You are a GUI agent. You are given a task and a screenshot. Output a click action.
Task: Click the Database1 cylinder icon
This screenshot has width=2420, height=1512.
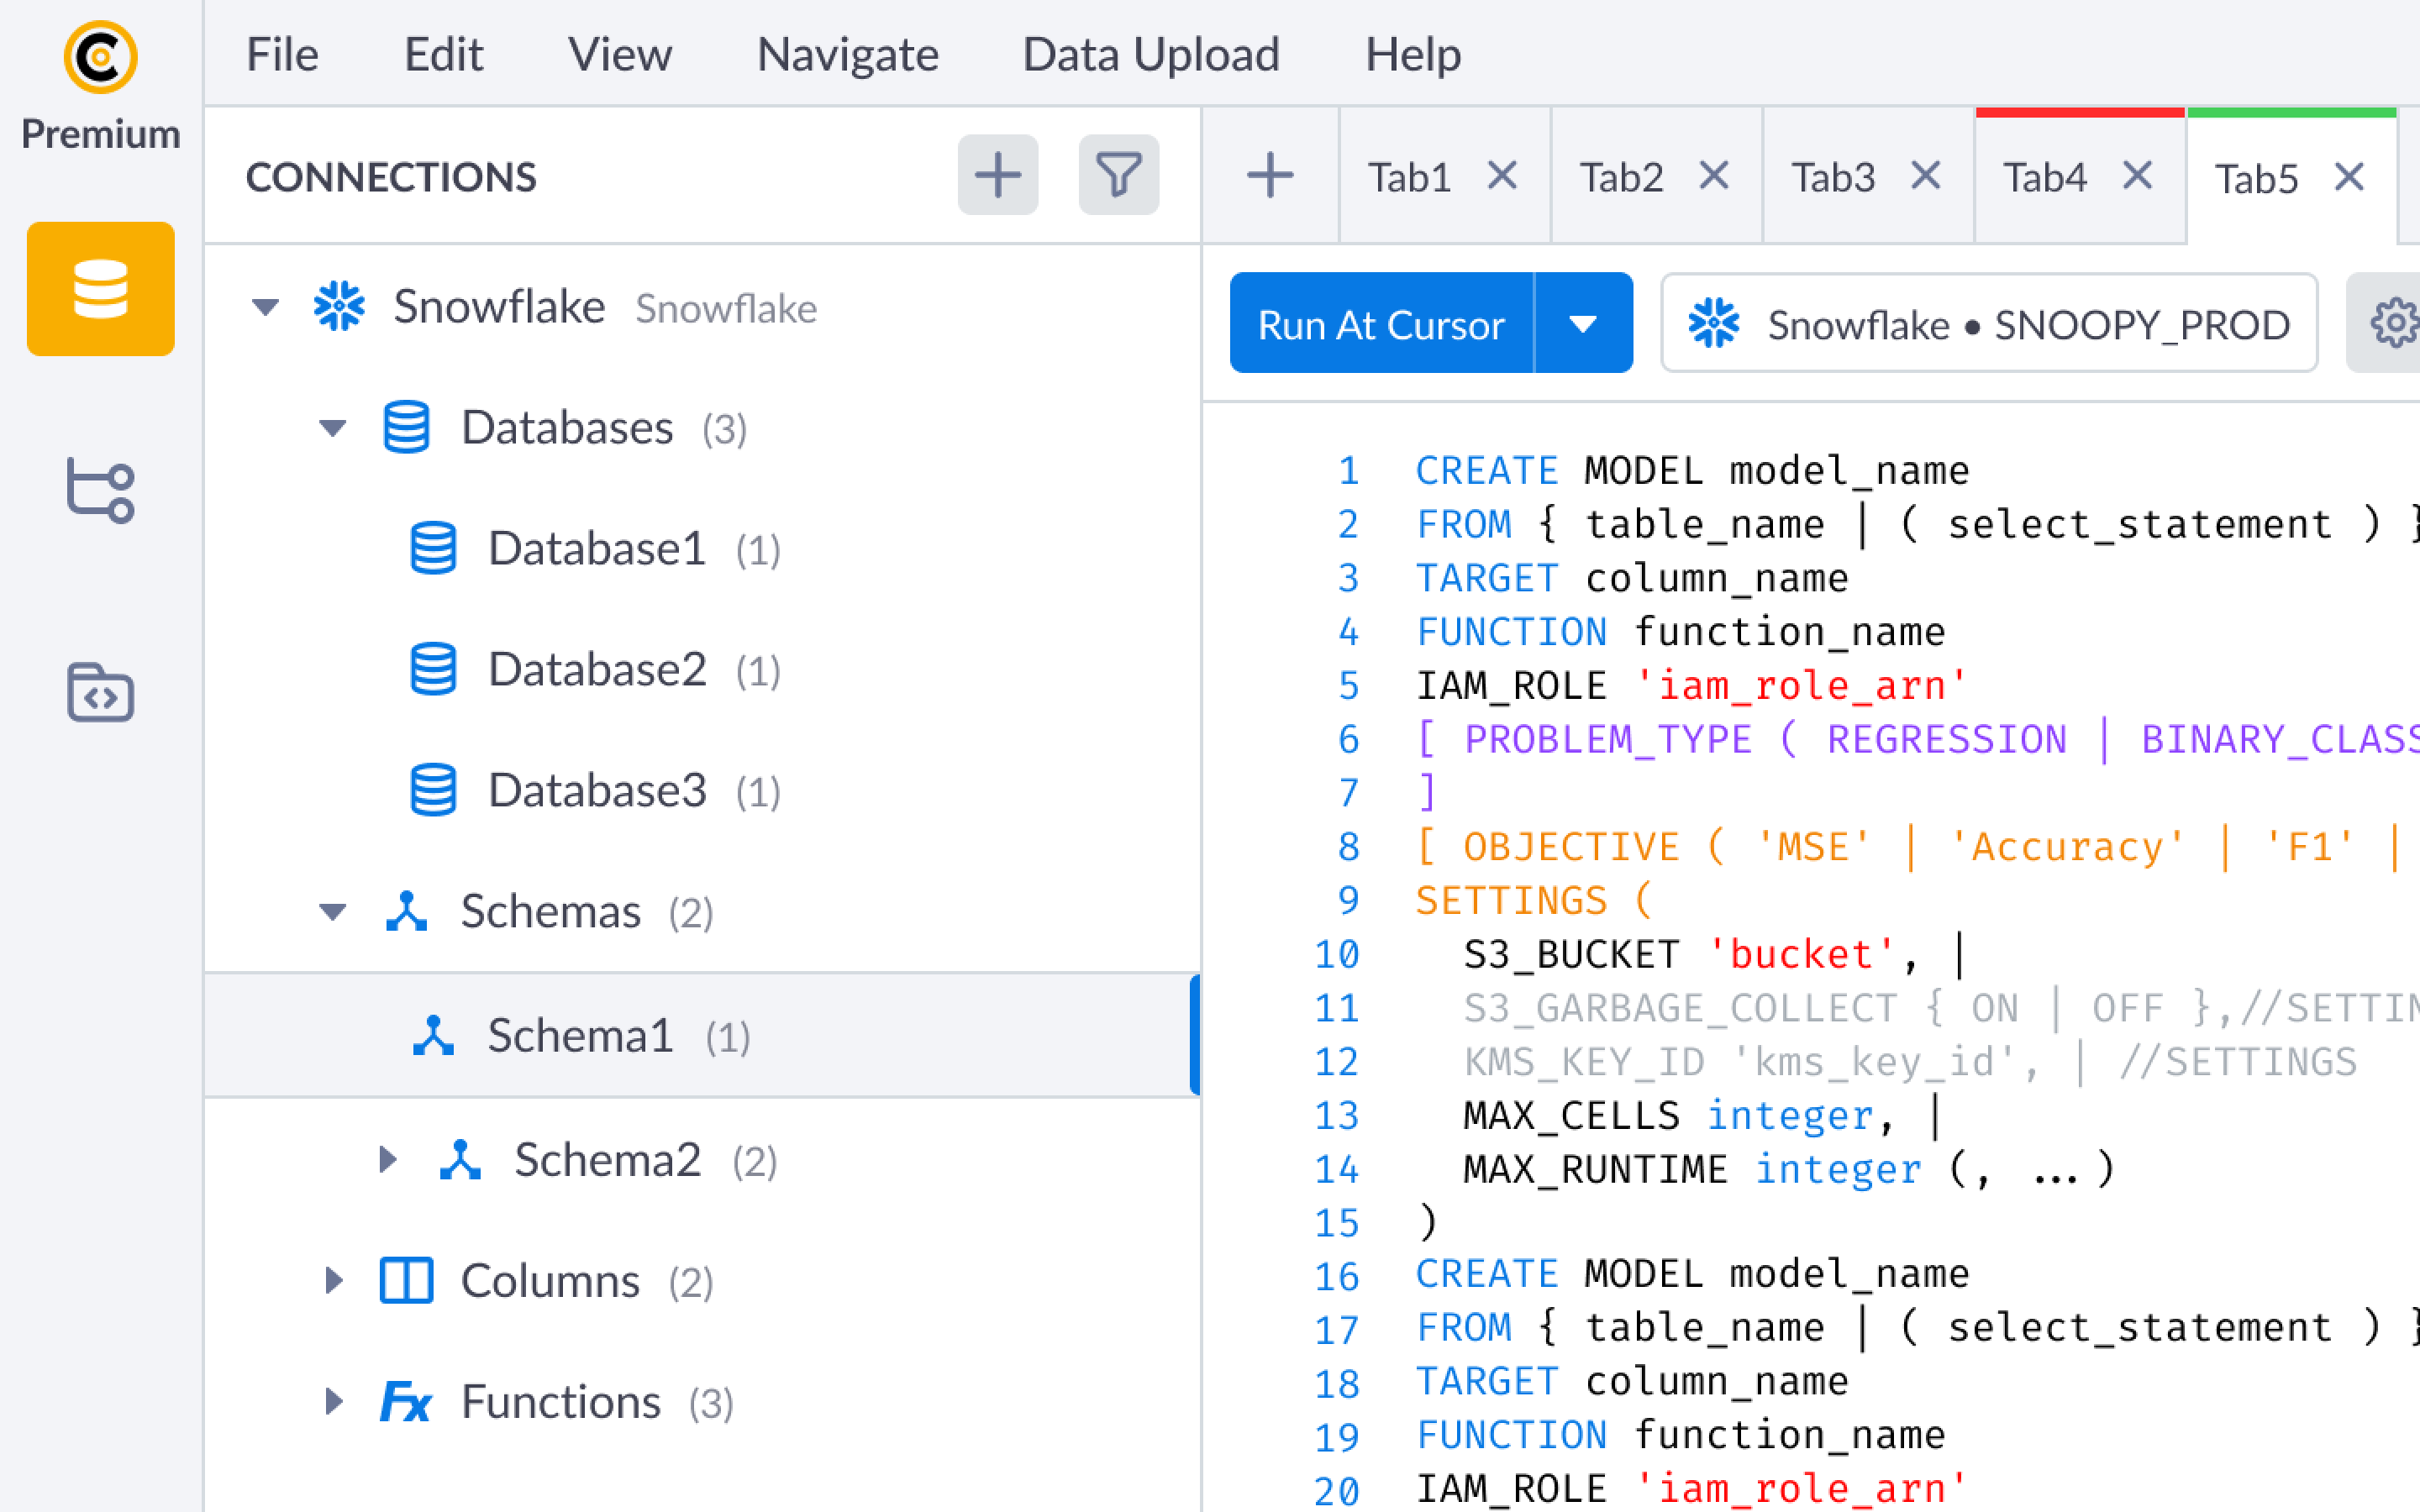coord(433,548)
